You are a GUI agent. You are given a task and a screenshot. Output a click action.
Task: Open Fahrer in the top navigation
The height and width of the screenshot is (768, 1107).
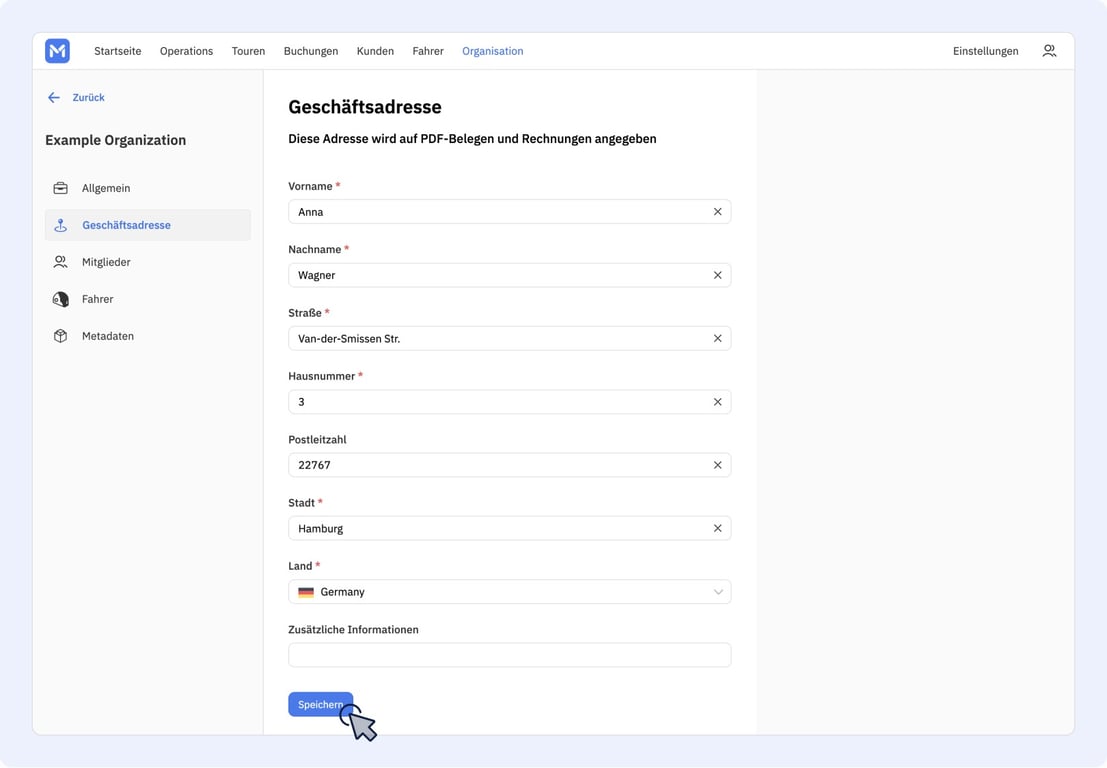click(428, 51)
